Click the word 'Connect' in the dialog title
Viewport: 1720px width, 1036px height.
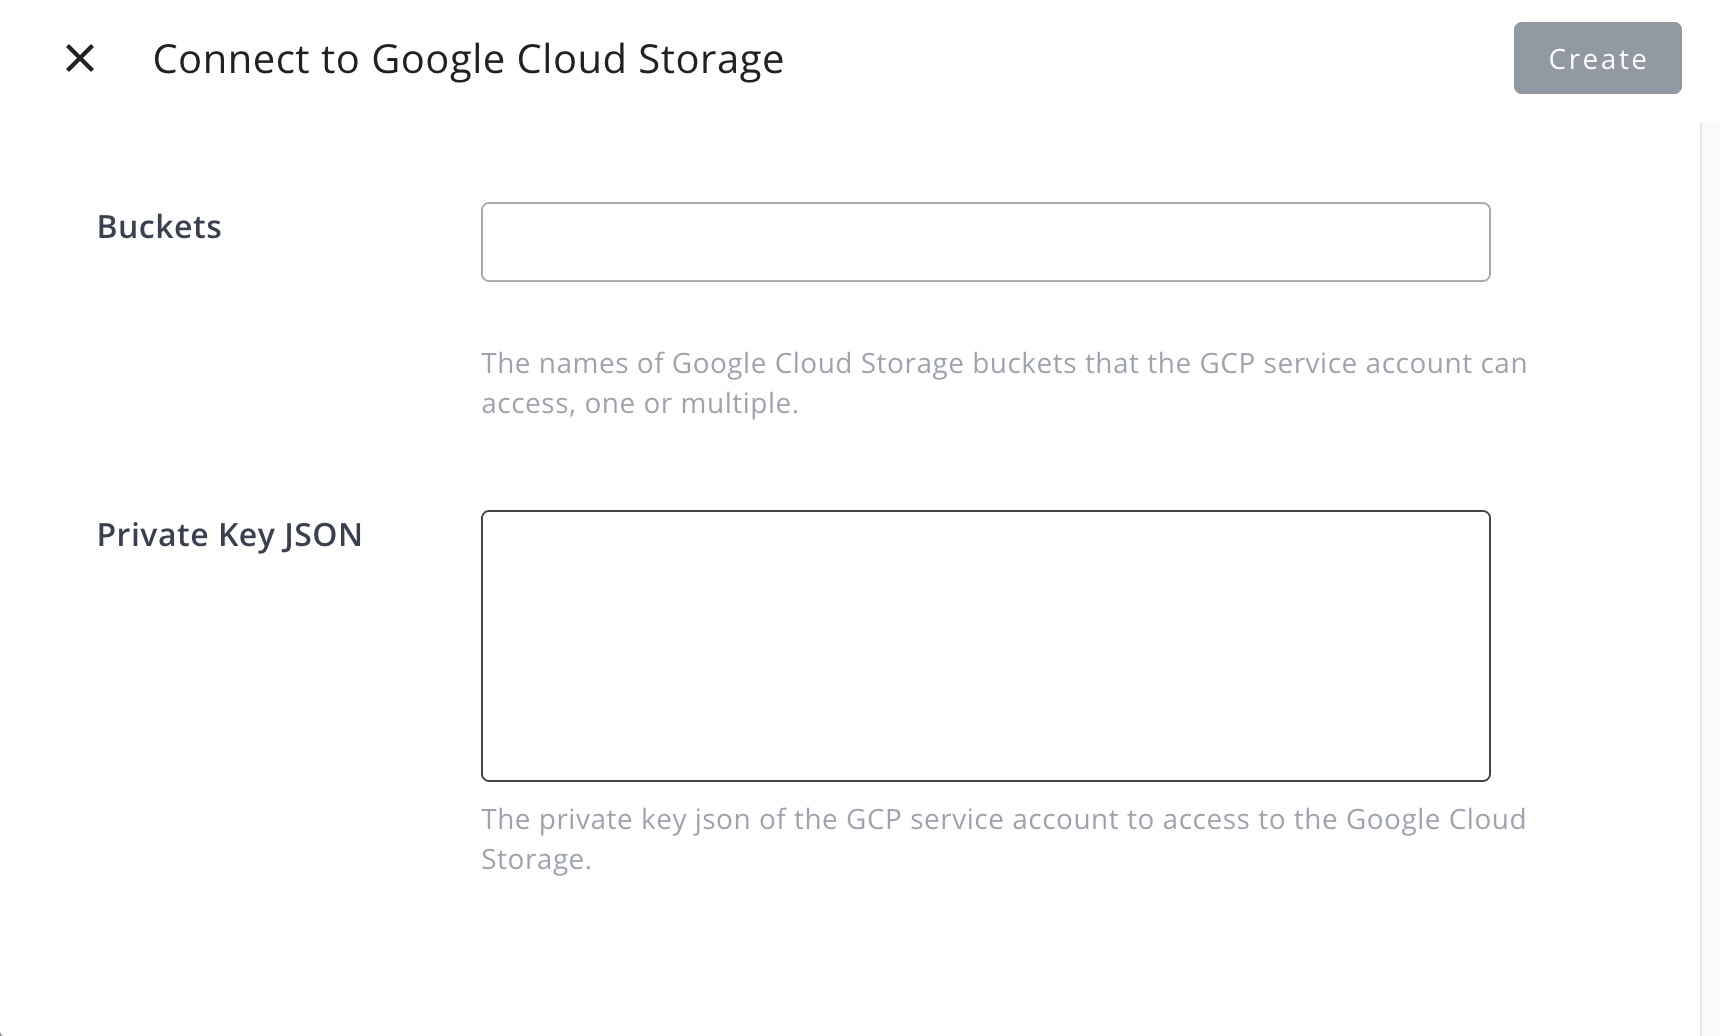click(231, 59)
